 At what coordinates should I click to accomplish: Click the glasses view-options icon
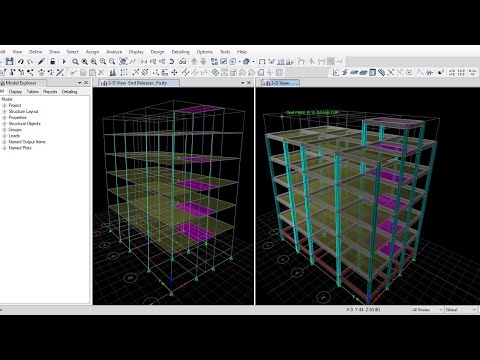(x=182, y=61)
